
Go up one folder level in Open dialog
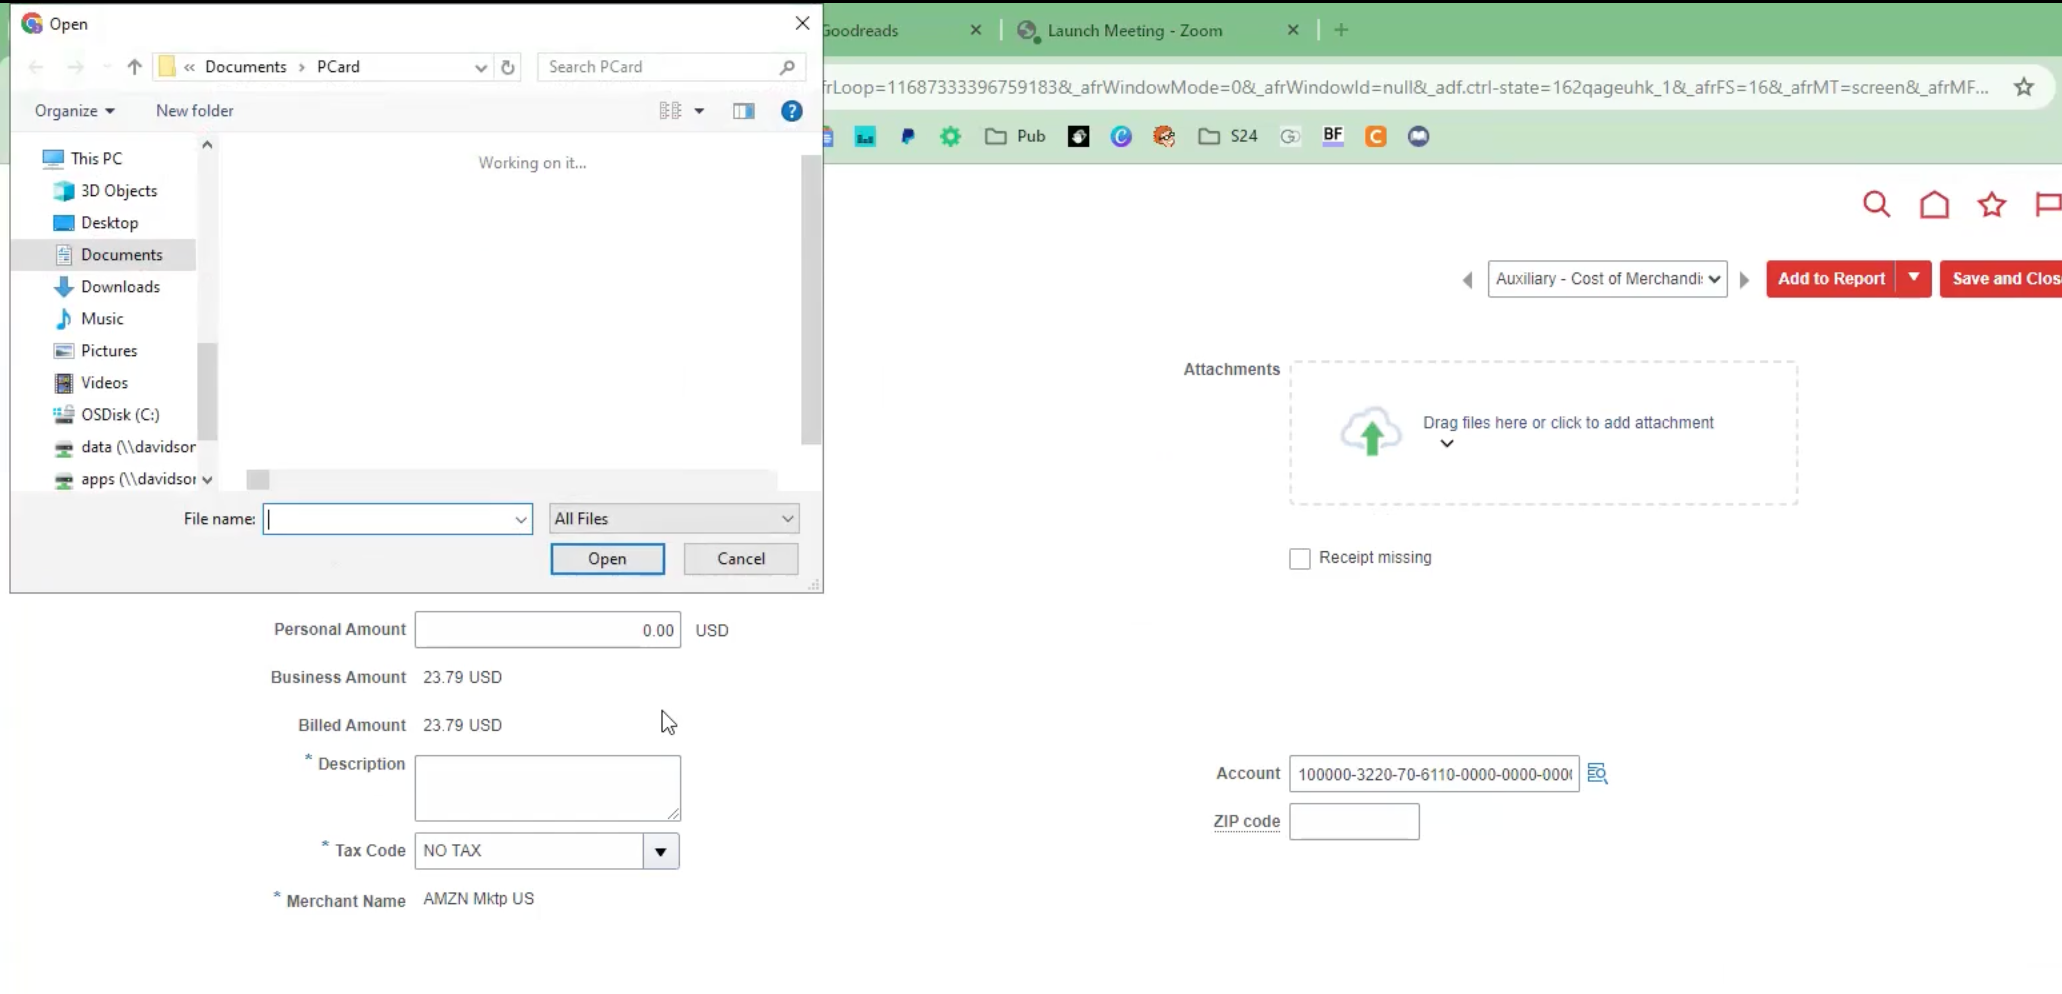(134, 67)
